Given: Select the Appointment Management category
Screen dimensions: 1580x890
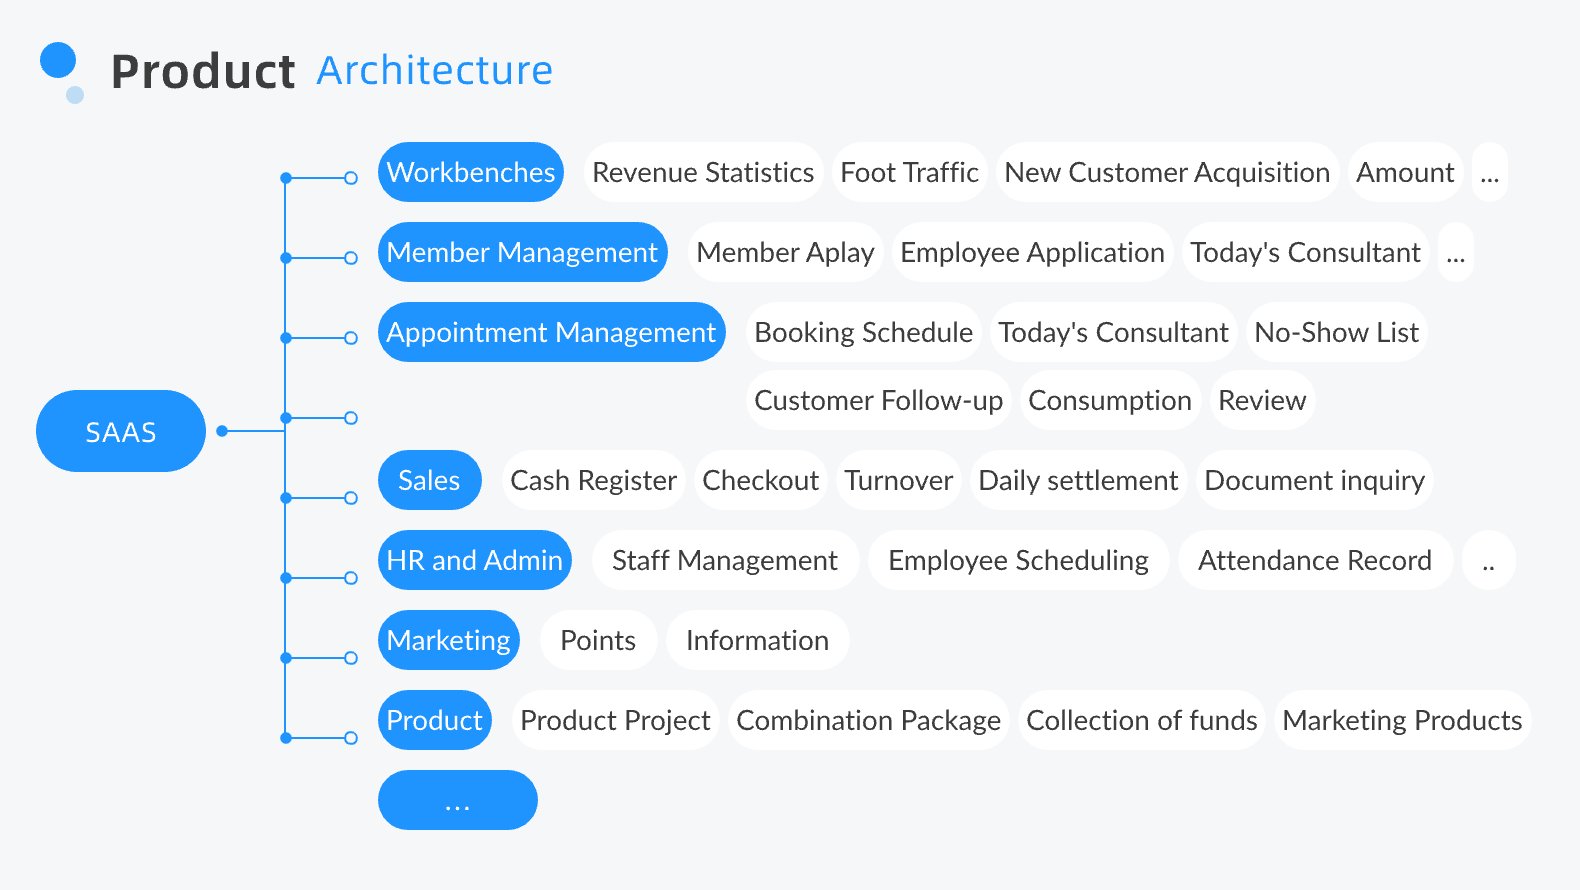Looking at the screenshot, I should [x=551, y=332].
